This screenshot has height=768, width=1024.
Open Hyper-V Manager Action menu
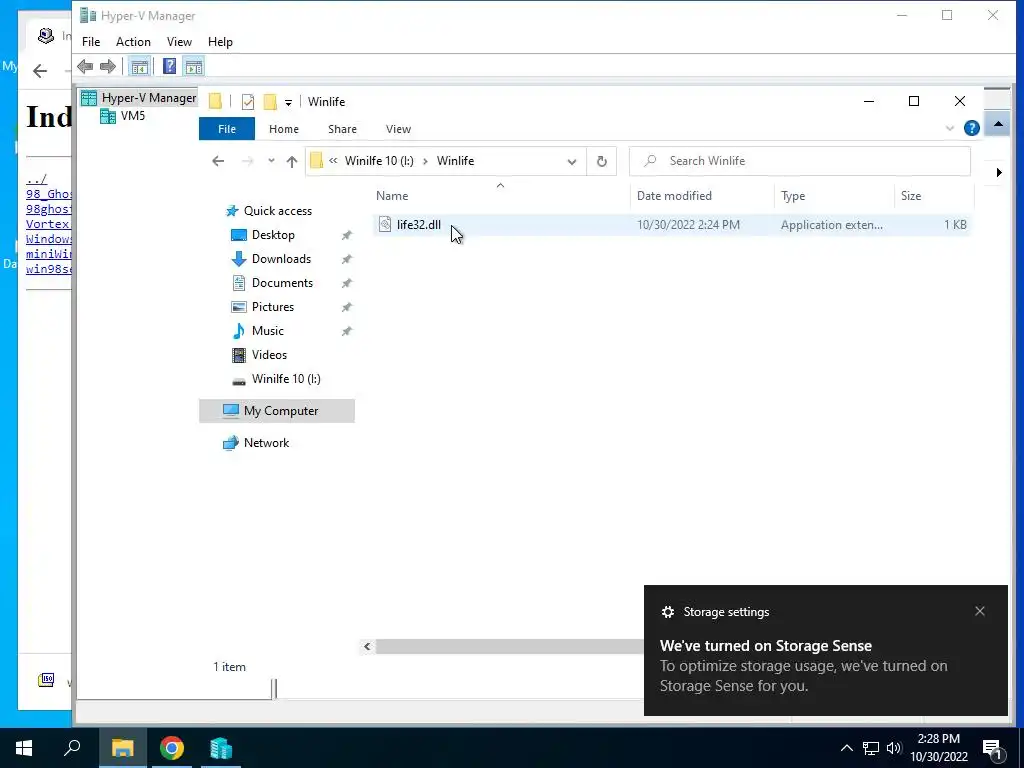pos(133,42)
